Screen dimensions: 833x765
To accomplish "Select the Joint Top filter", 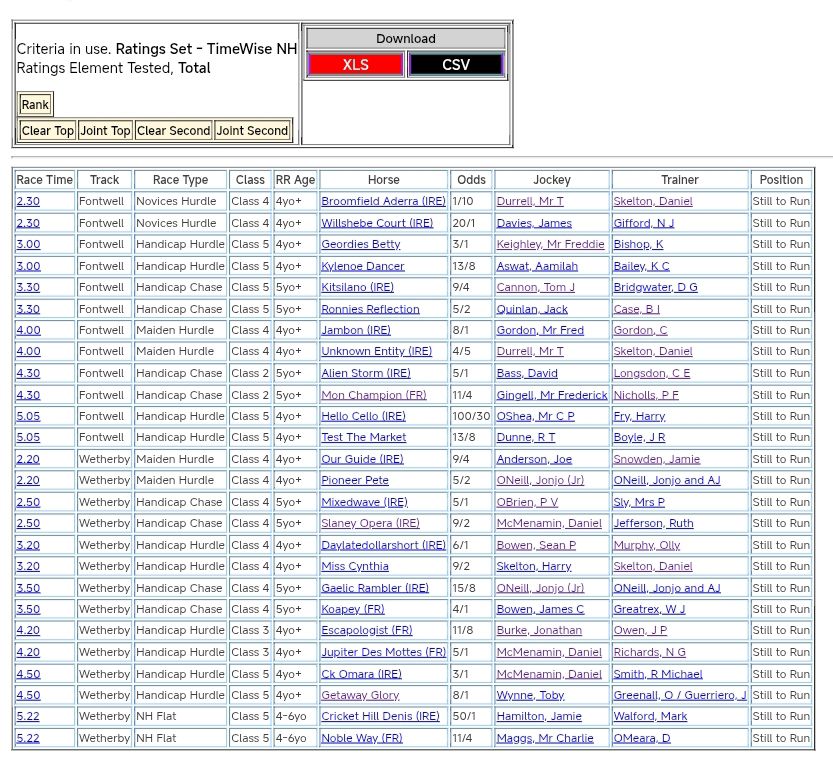I will [105, 131].
